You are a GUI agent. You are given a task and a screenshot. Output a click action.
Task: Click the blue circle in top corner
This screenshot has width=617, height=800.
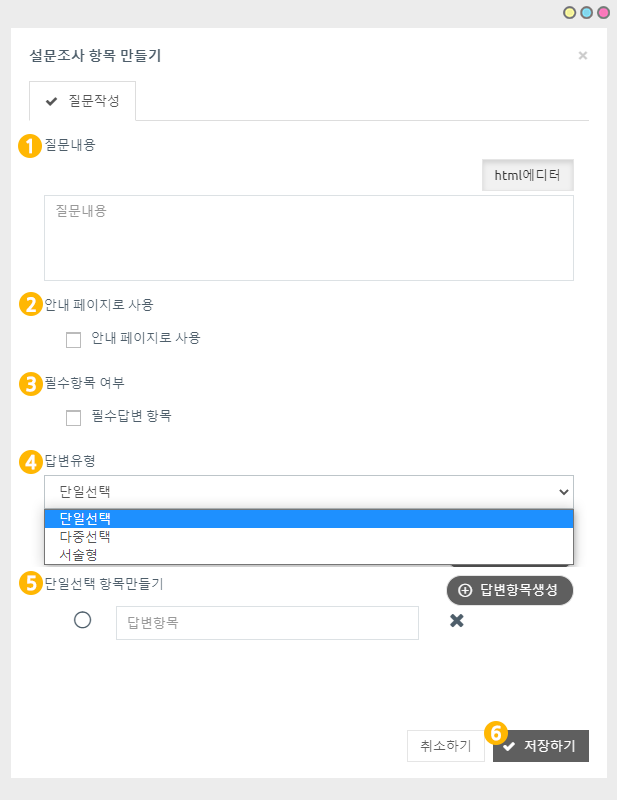[586, 13]
